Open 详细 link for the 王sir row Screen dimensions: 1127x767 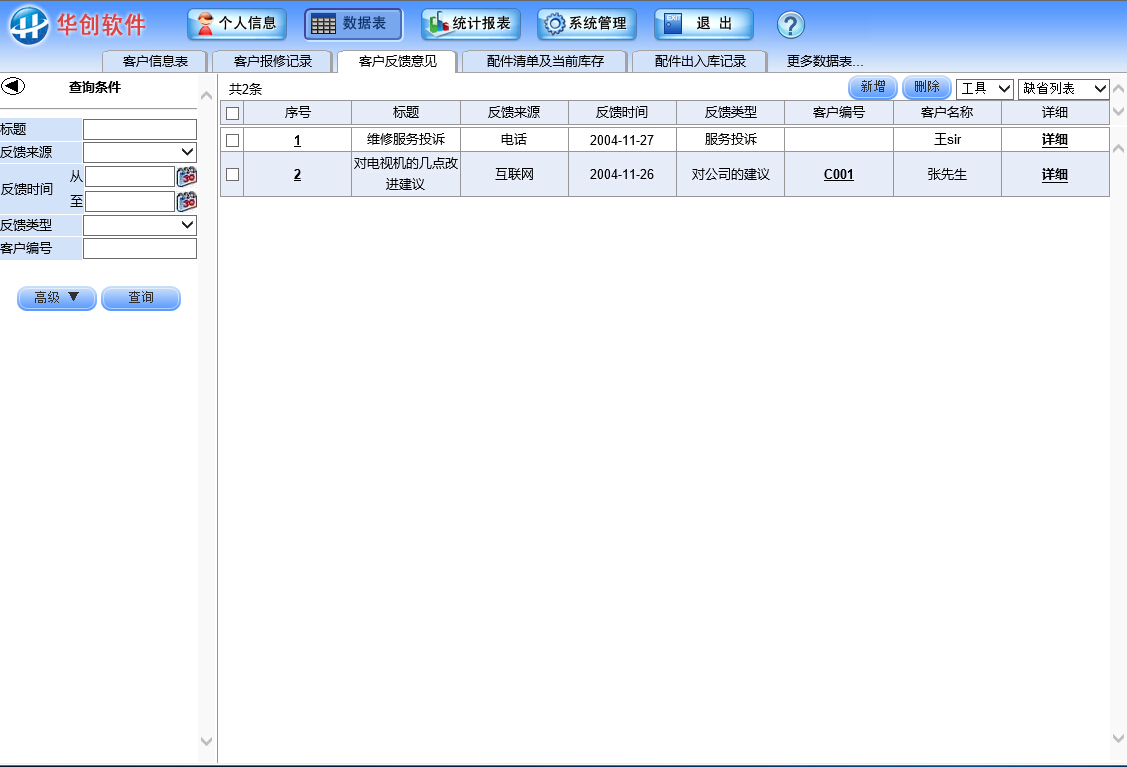pyautogui.click(x=1054, y=139)
